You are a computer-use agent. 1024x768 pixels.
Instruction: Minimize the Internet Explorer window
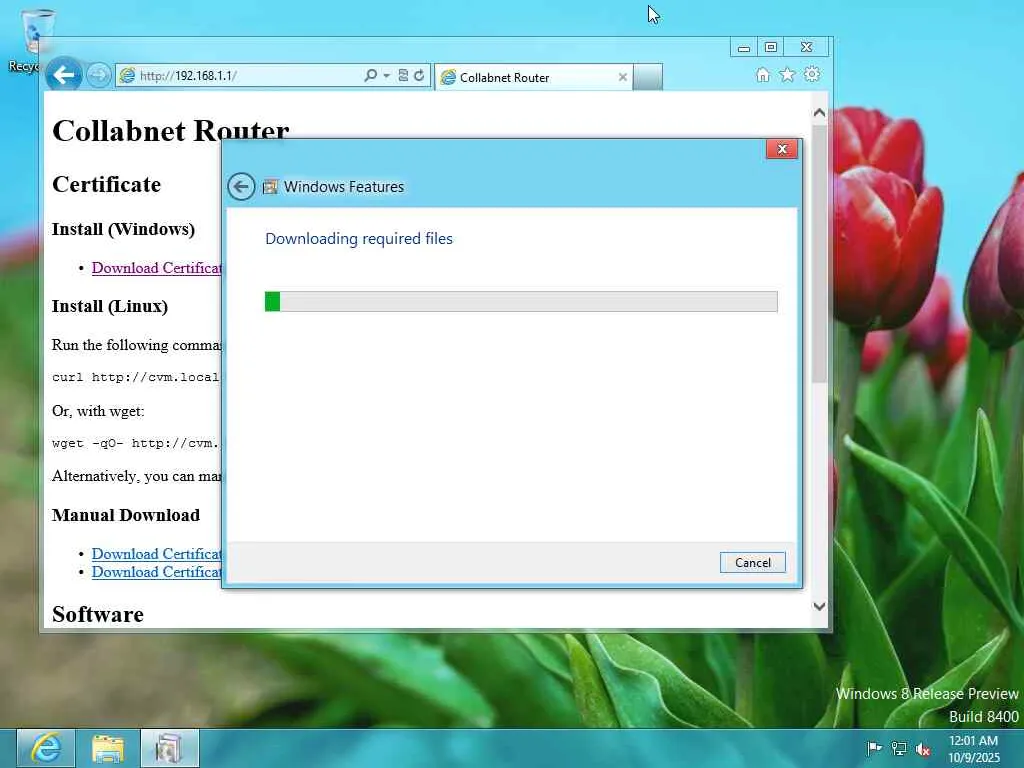coord(744,48)
